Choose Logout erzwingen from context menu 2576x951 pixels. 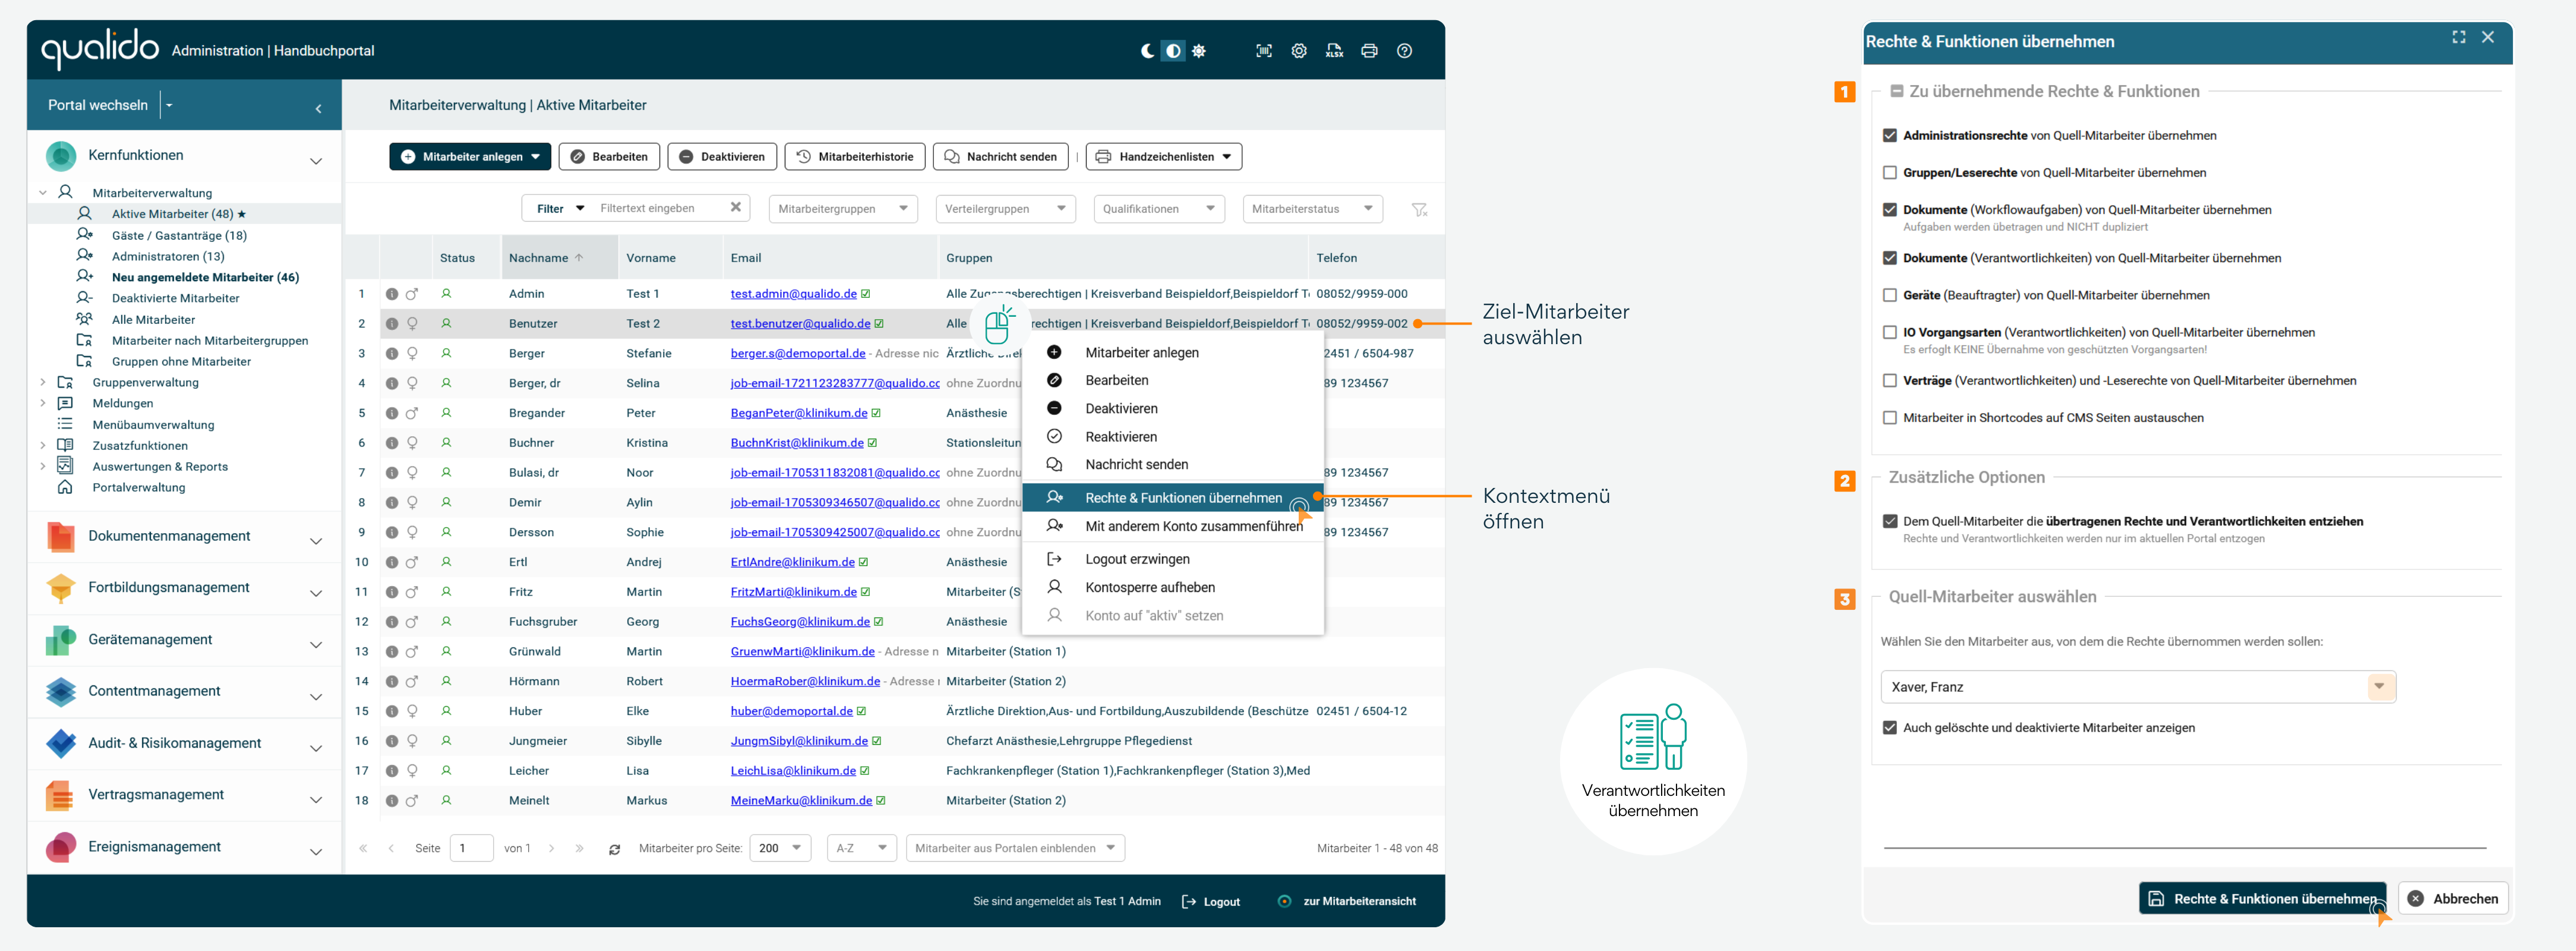[1137, 559]
